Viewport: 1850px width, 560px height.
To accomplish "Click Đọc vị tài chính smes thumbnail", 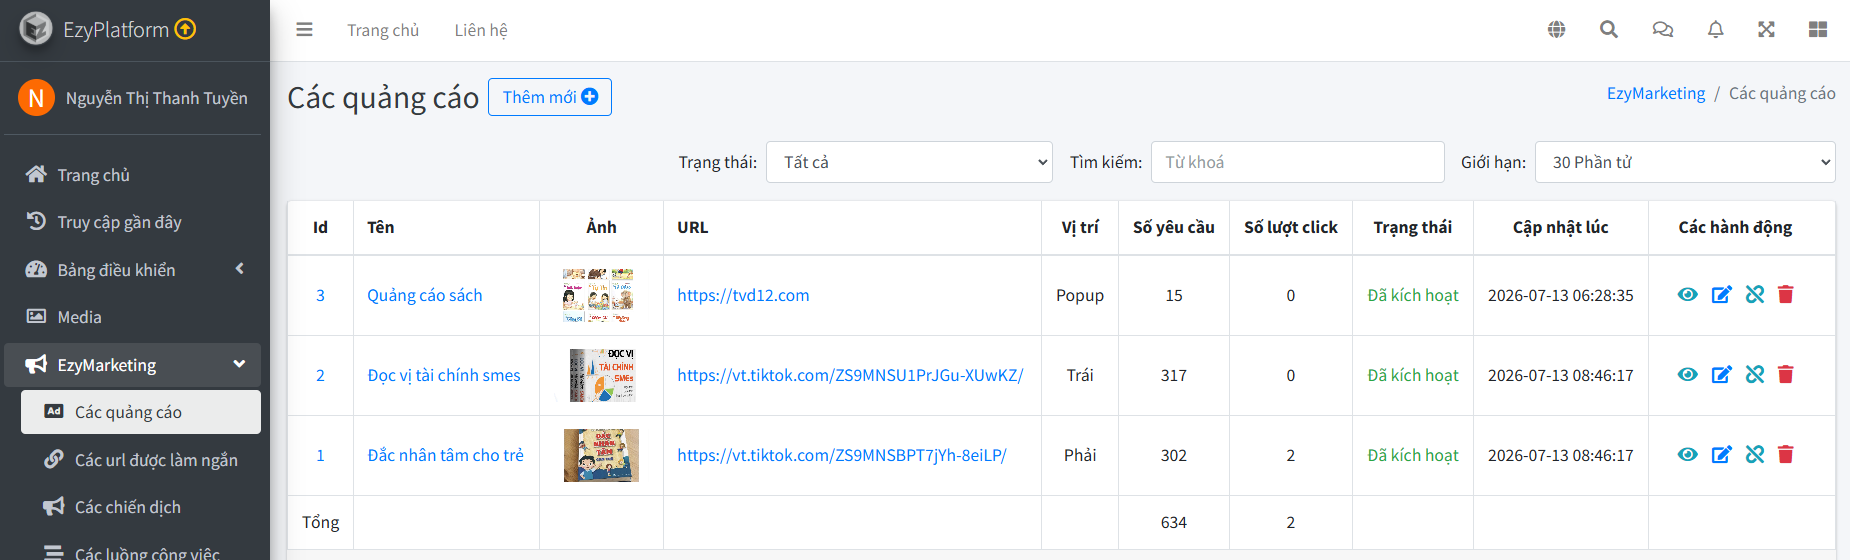I will (602, 375).
